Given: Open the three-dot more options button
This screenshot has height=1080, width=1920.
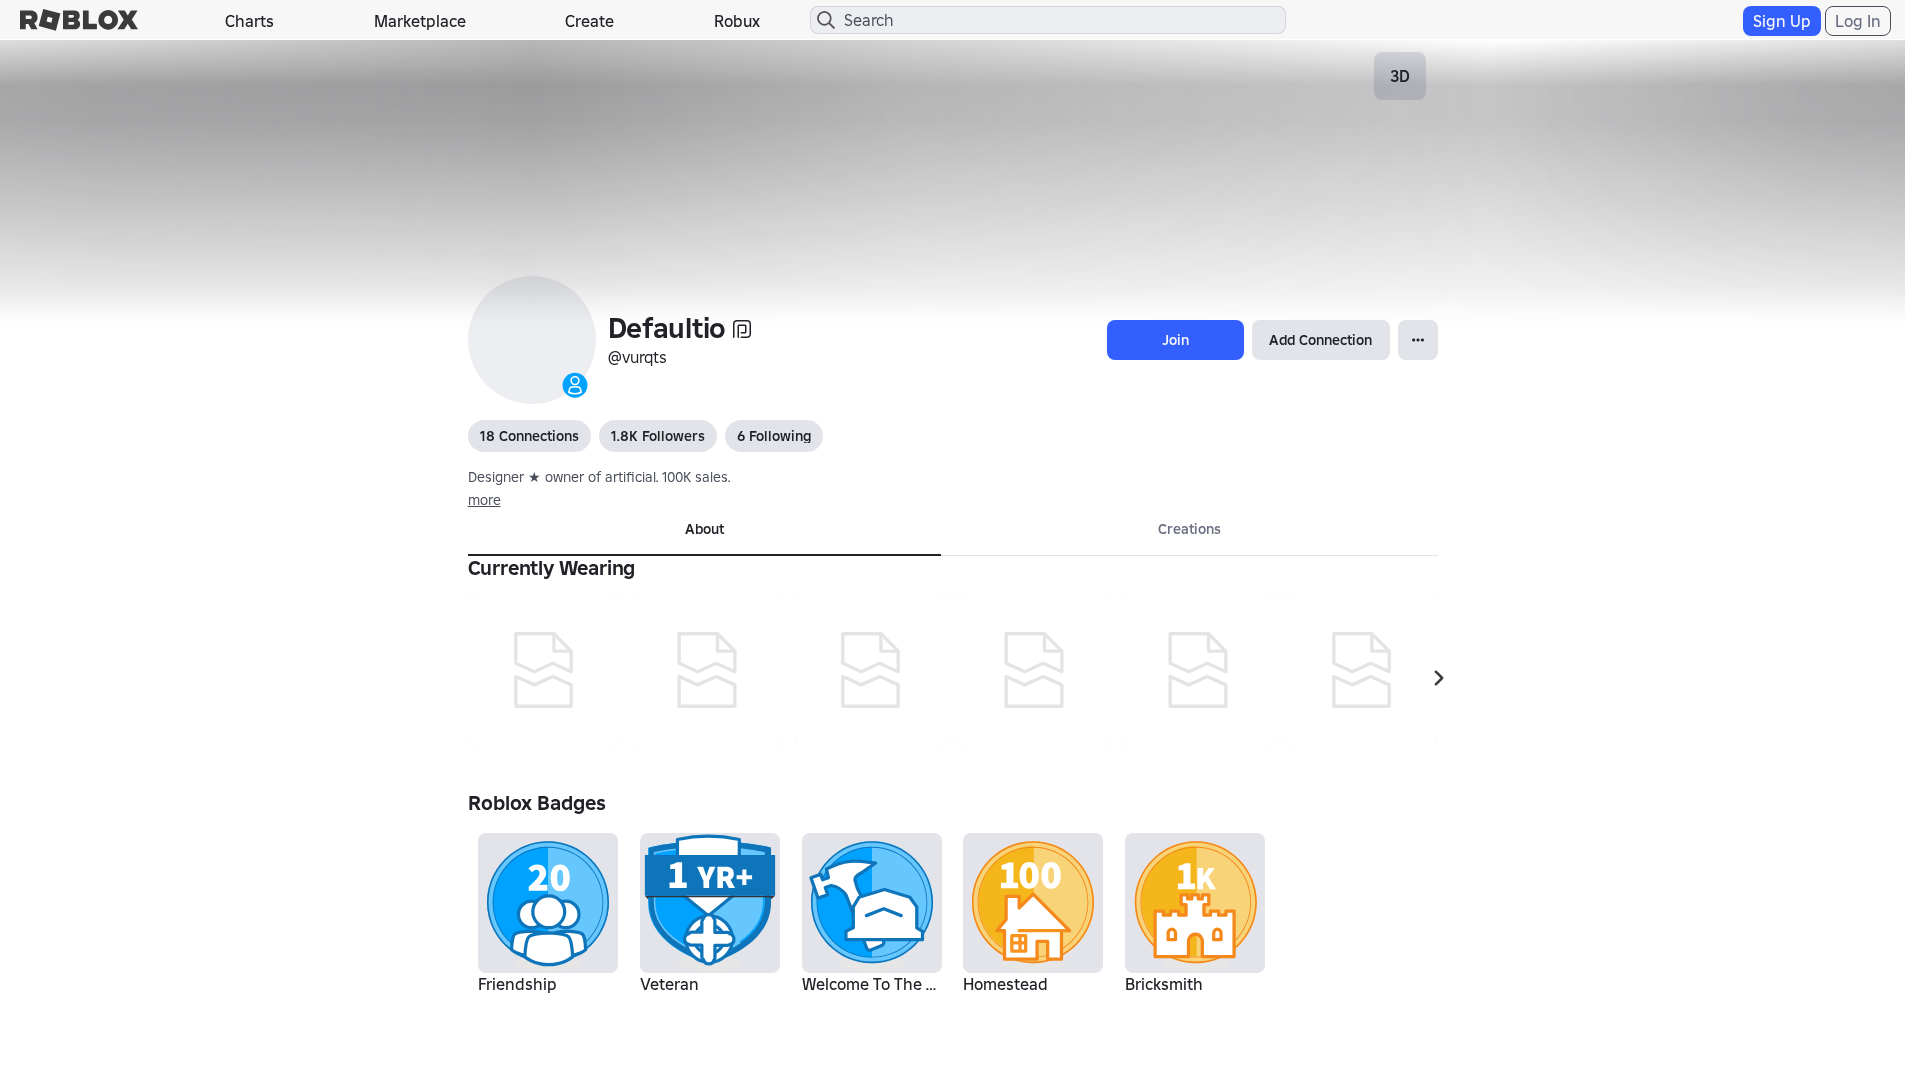Looking at the screenshot, I should [x=1418, y=340].
